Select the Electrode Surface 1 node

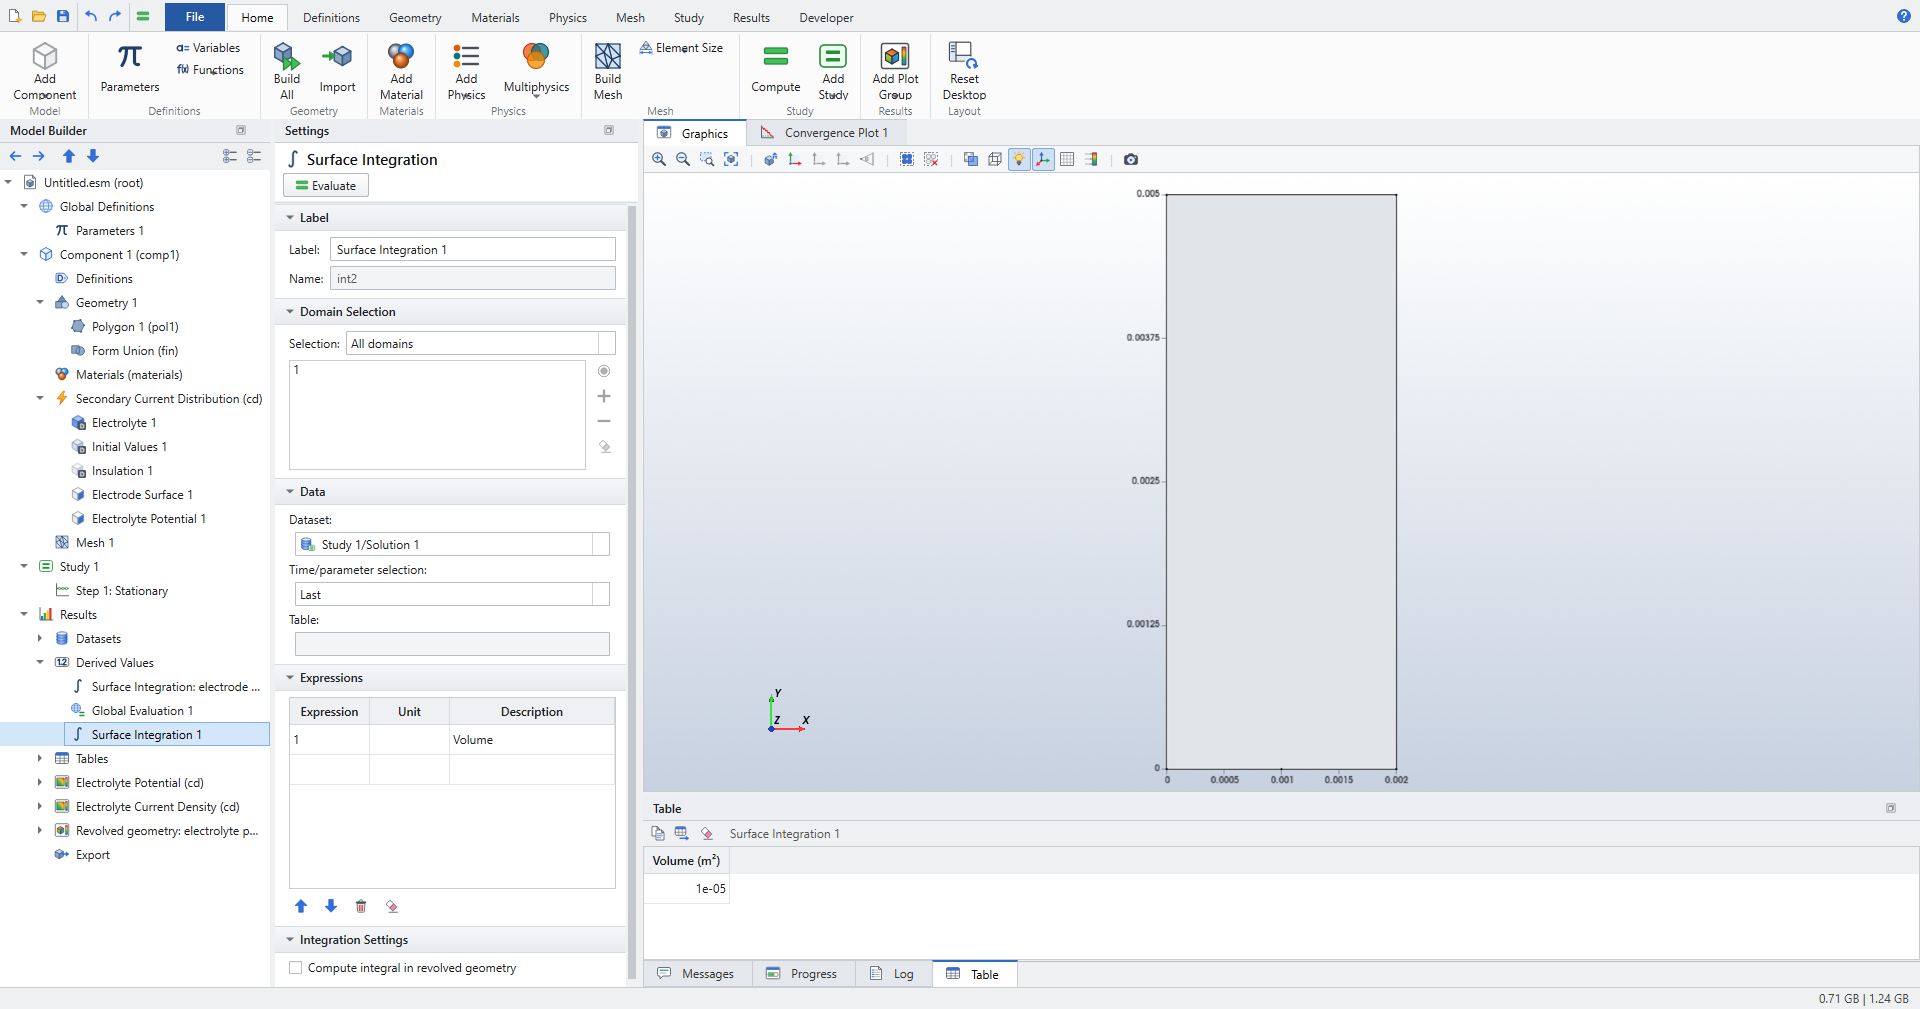pos(142,495)
